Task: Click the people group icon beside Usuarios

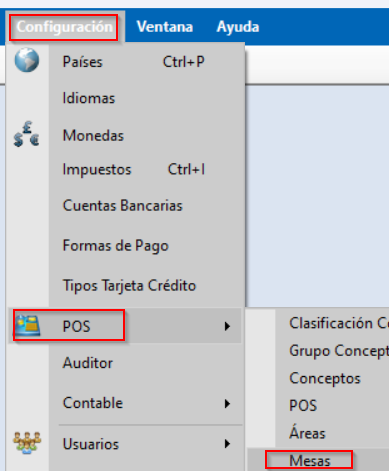Action: pyautogui.click(x=27, y=443)
